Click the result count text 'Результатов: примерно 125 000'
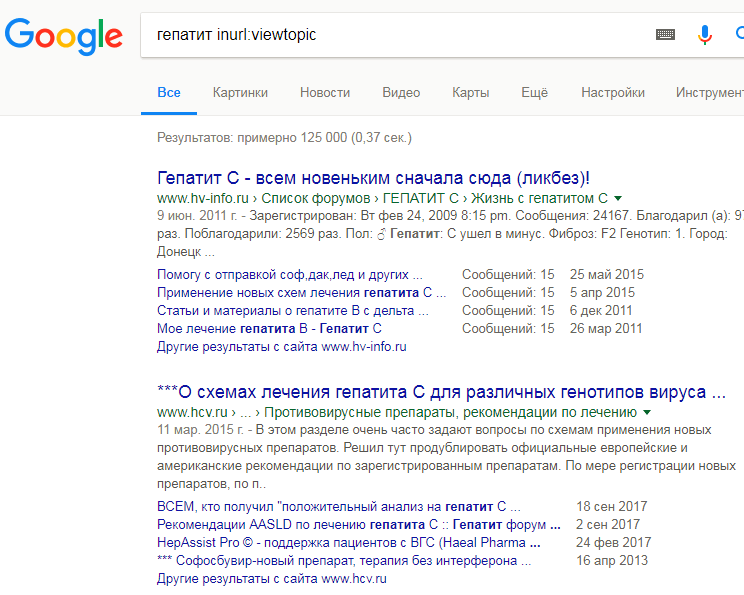Image resolution: width=744 pixels, height=595 pixels. [284, 138]
